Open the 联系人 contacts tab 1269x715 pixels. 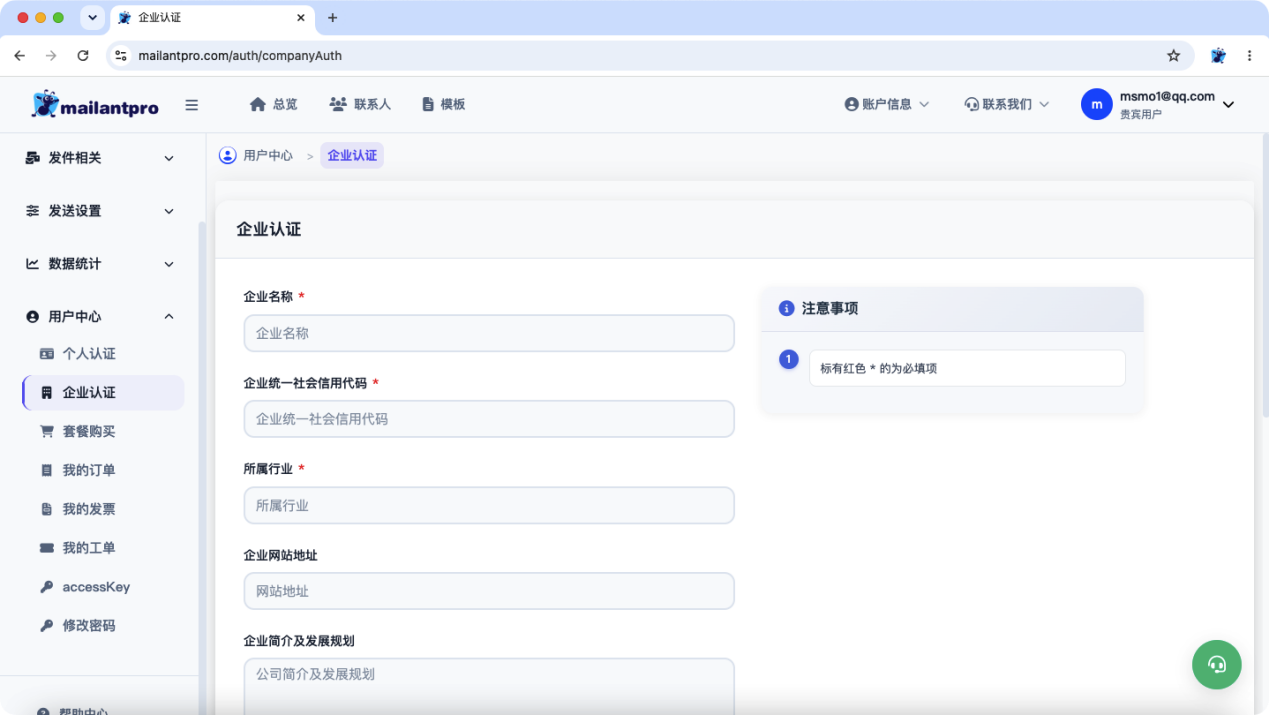coord(360,104)
